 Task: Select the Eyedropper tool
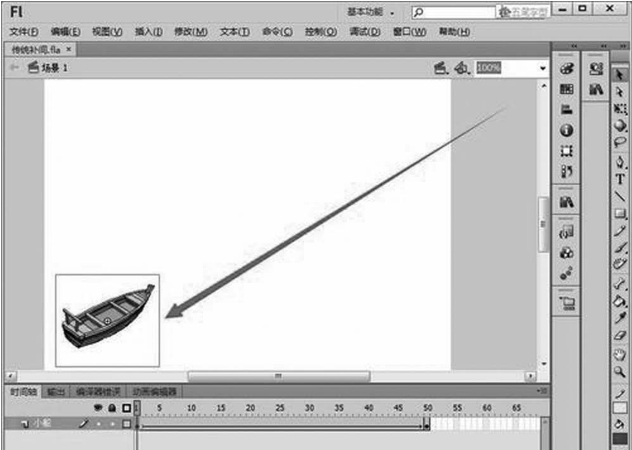[620, 318]
